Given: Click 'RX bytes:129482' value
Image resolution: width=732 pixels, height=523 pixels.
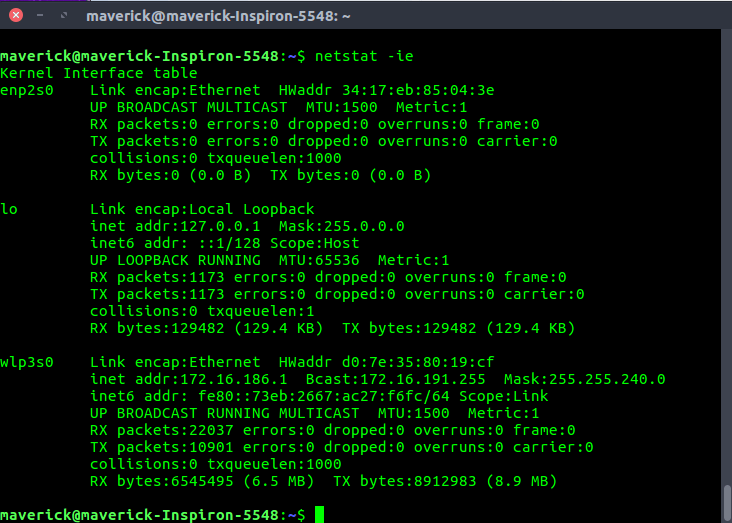Looking at the screenshot, I should (157, 328).
